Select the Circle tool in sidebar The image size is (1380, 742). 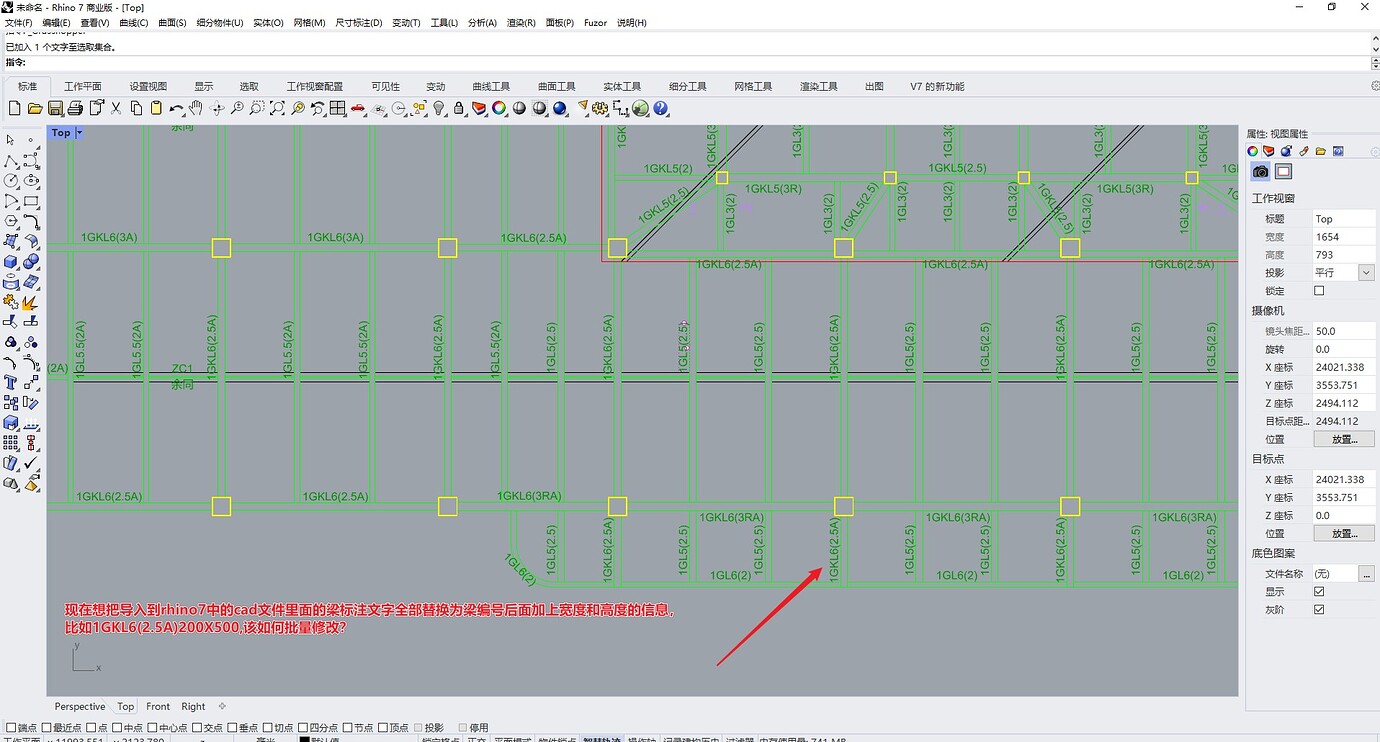tap(11, 181)
